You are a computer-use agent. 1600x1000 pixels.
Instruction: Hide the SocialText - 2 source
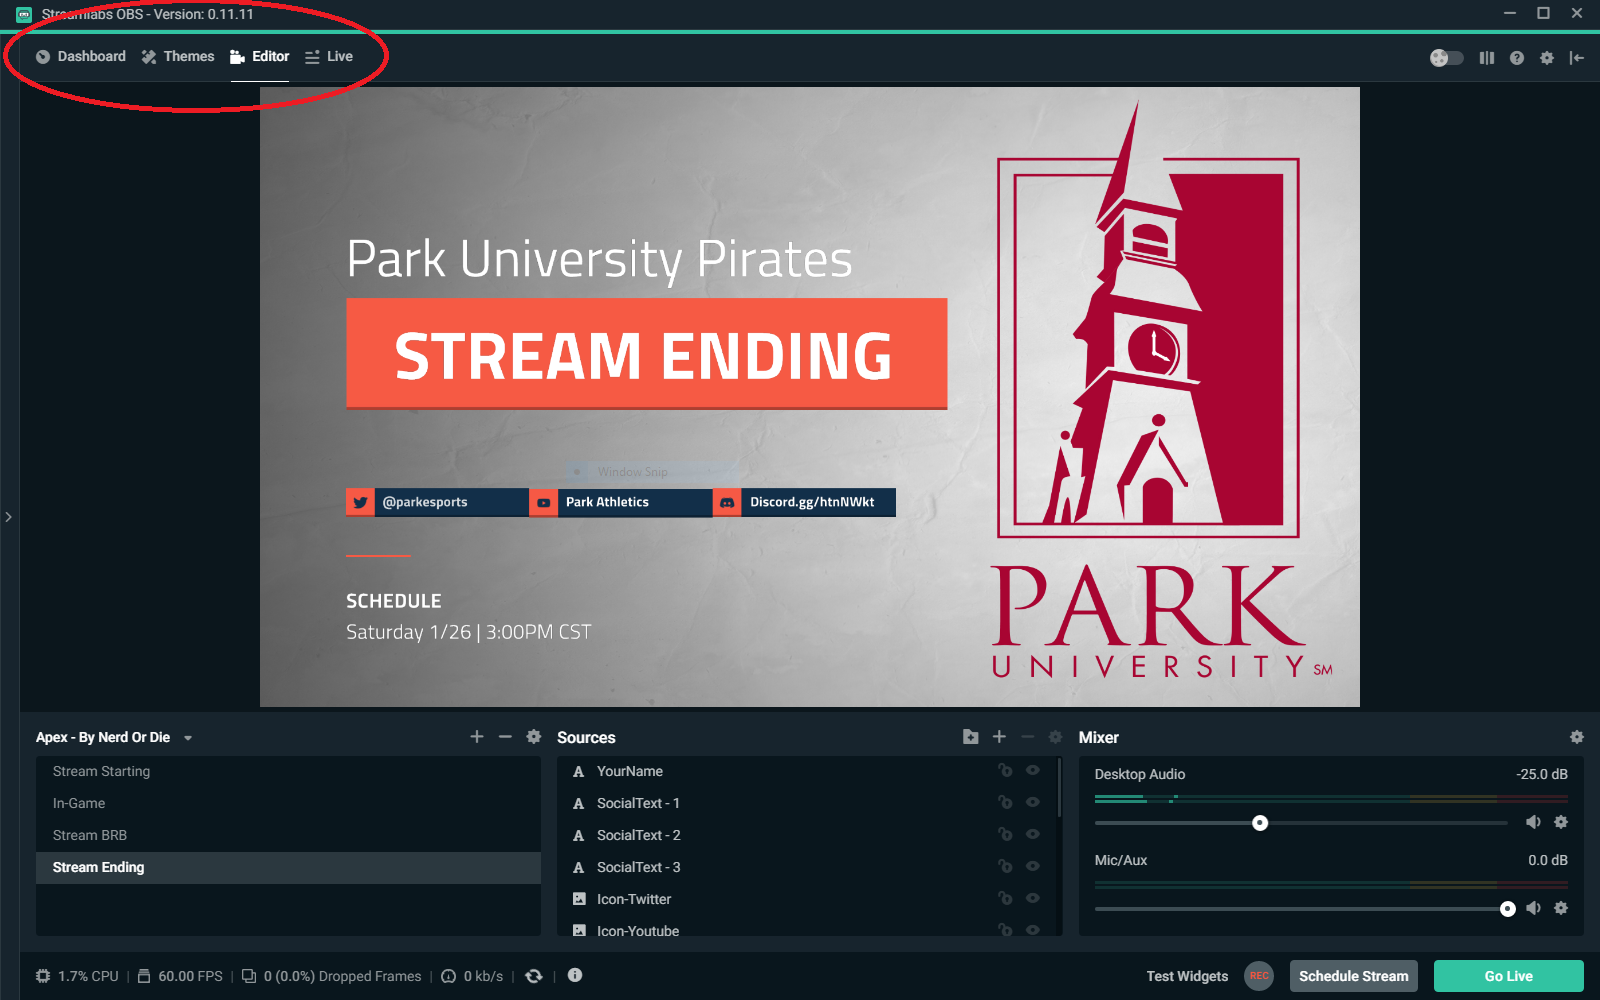tap(1033, 835)
